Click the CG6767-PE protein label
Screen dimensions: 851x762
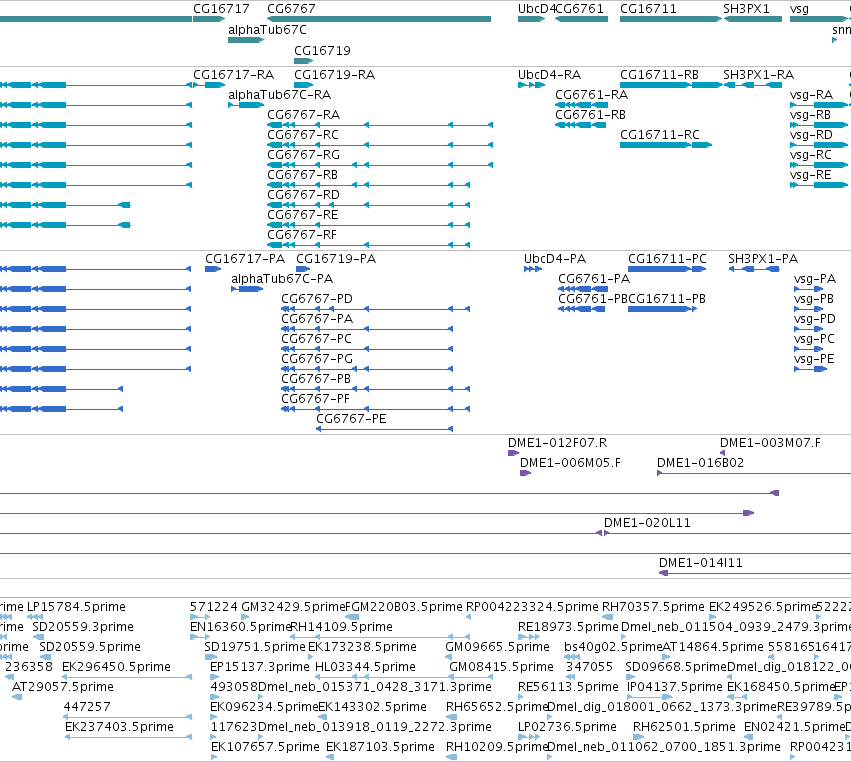[x=351, y=420]
